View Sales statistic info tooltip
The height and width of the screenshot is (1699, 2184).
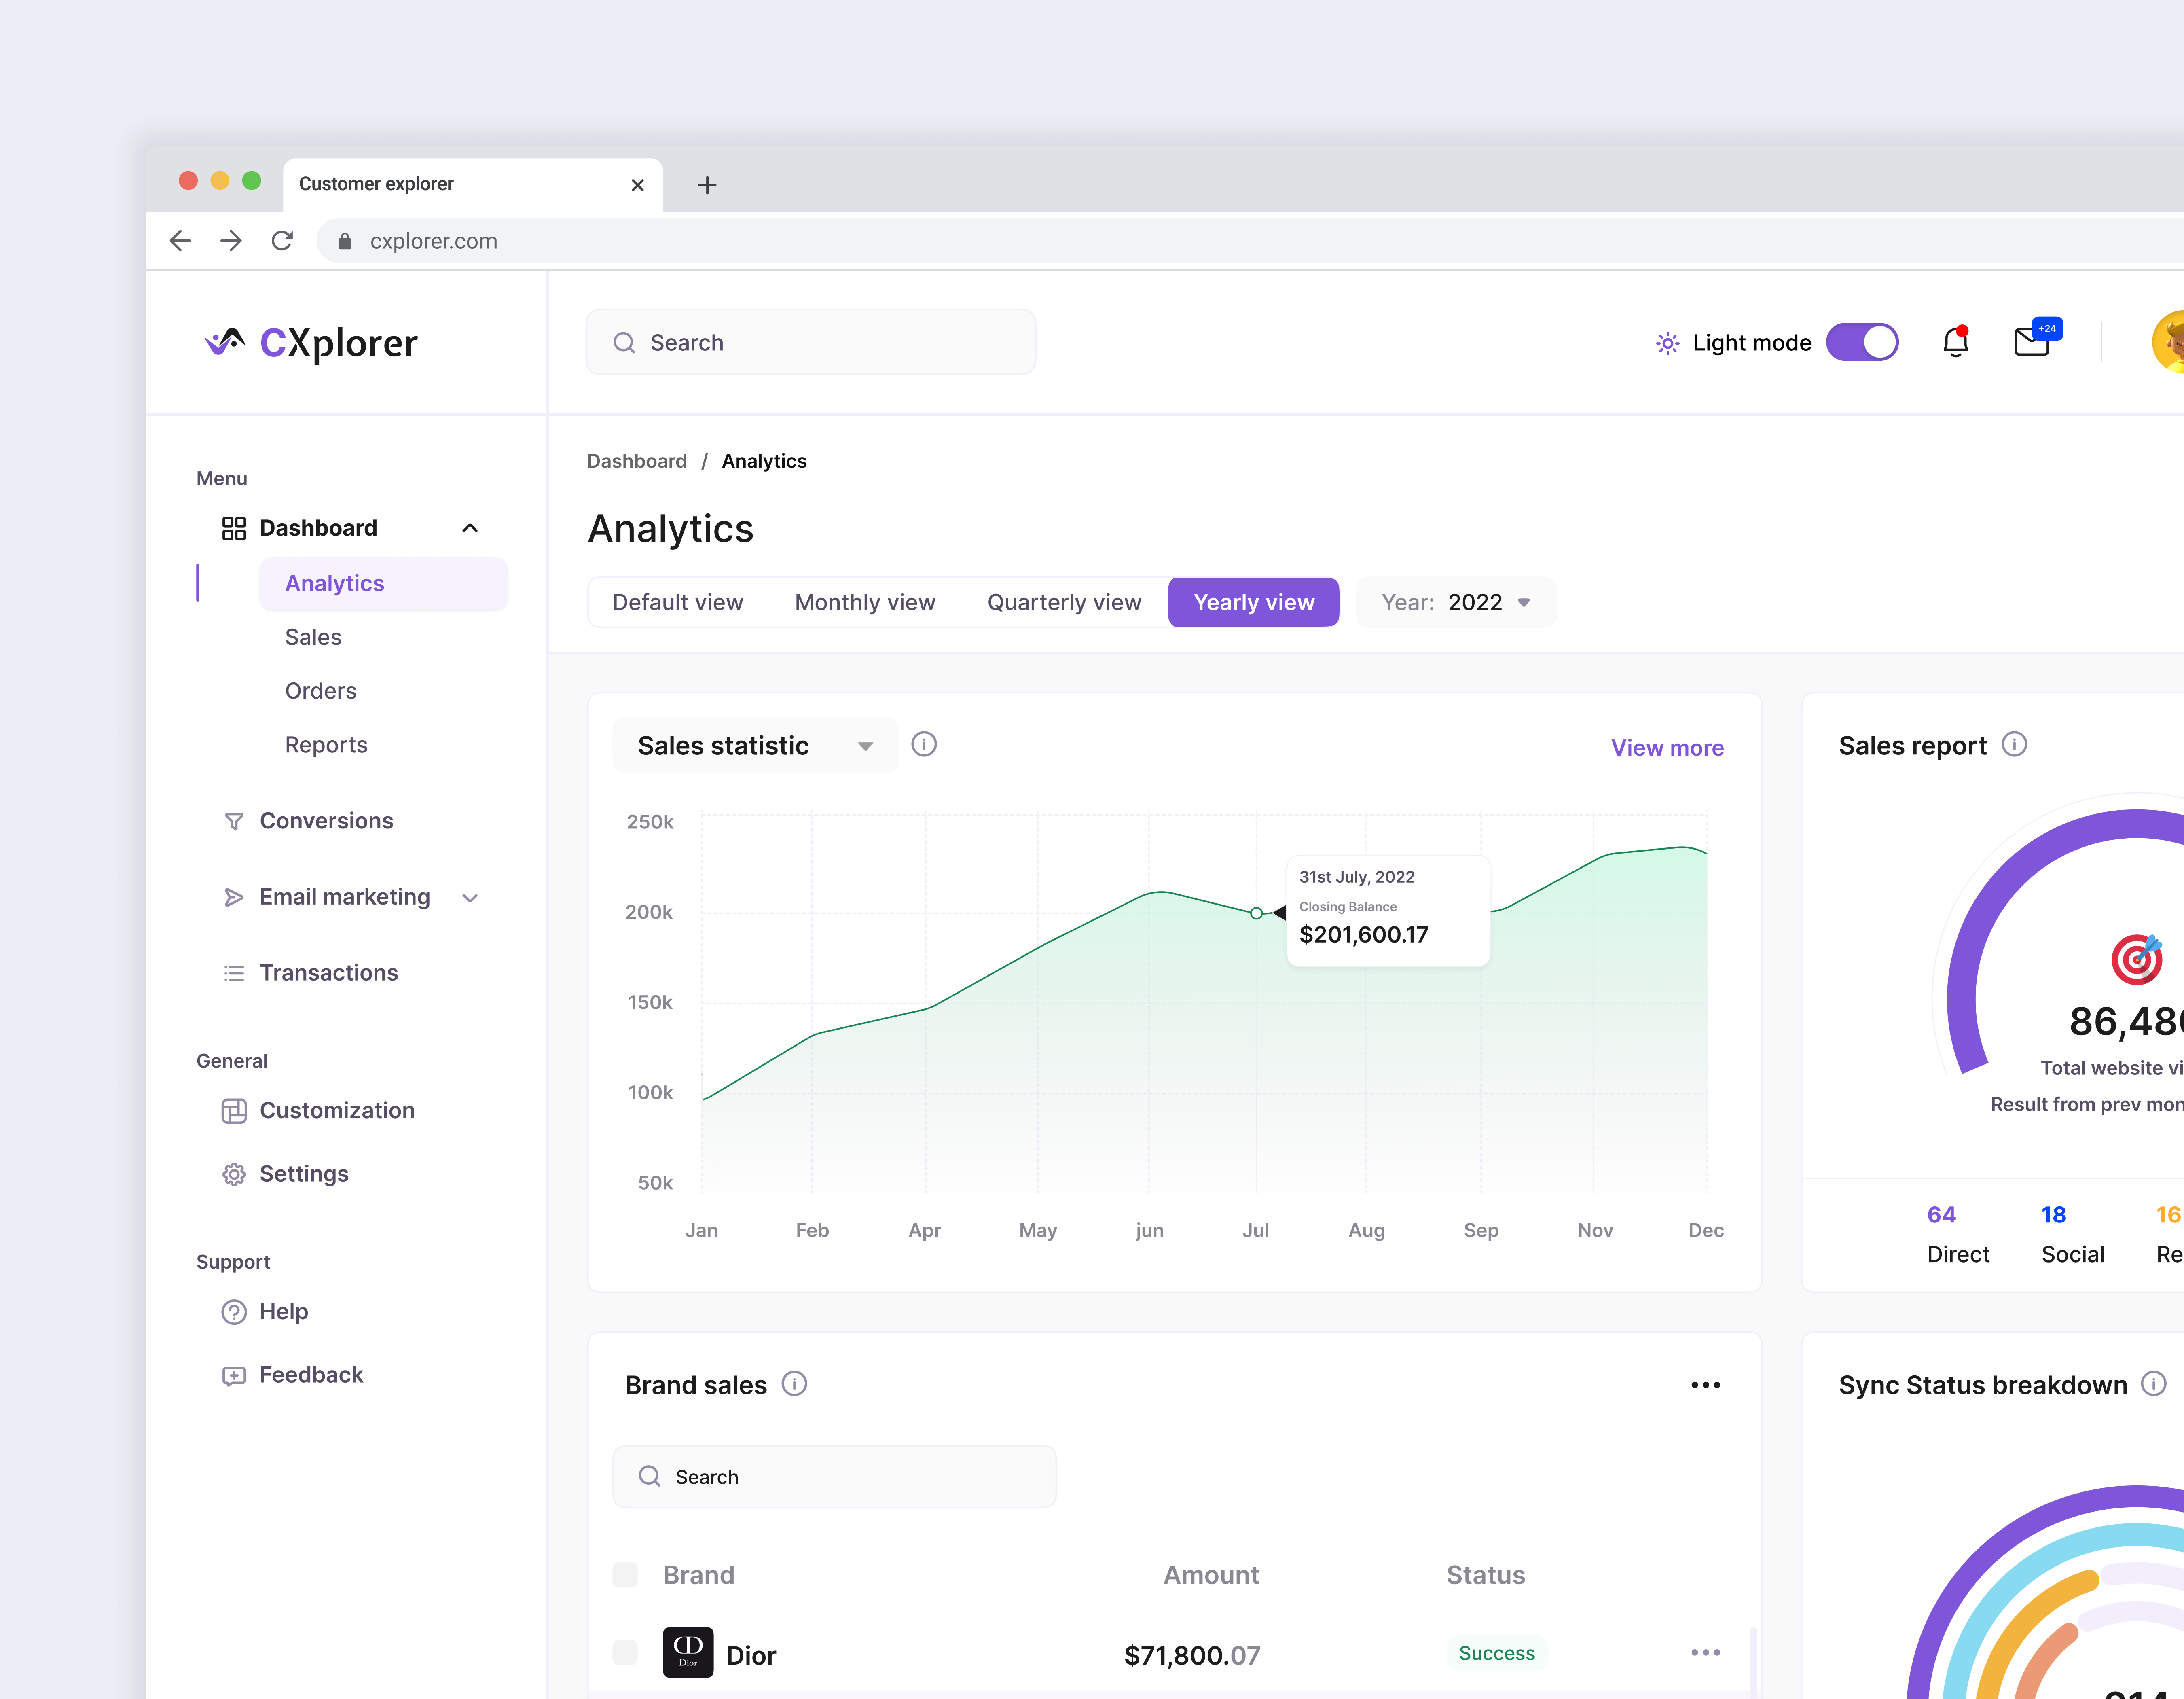pyautogui.click(x=924, y=744)
